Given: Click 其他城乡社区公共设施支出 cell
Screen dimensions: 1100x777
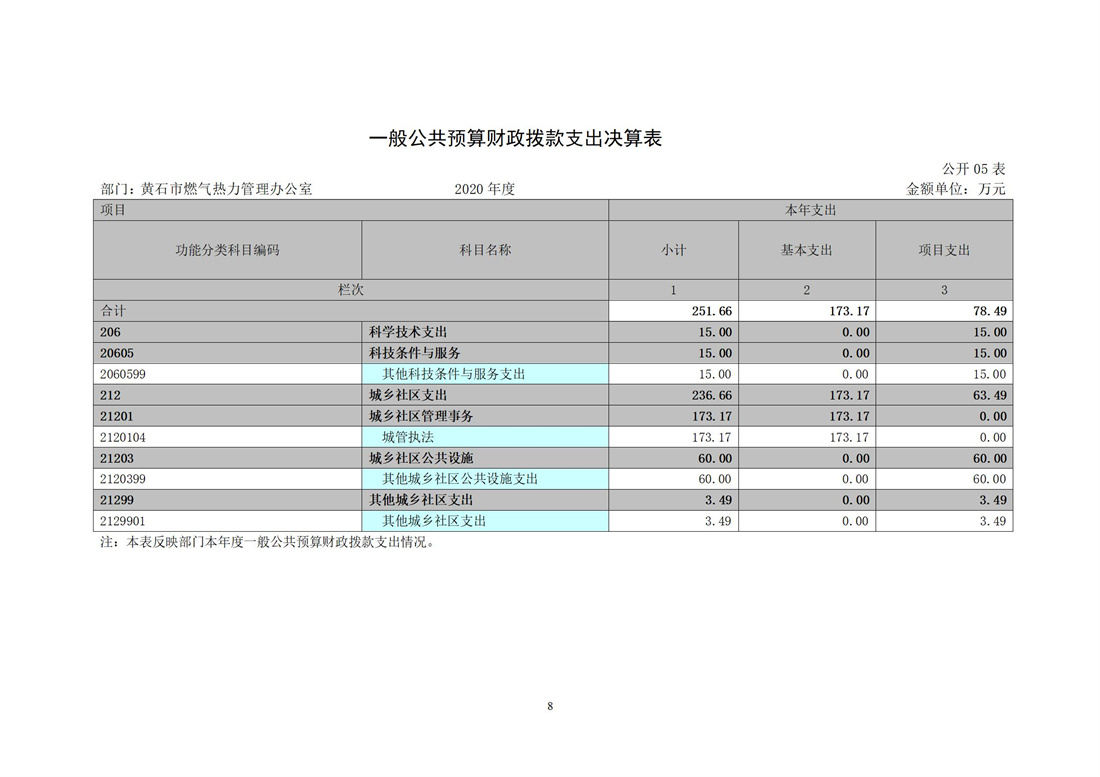Looking at the screenshot, I should point(485,479).
